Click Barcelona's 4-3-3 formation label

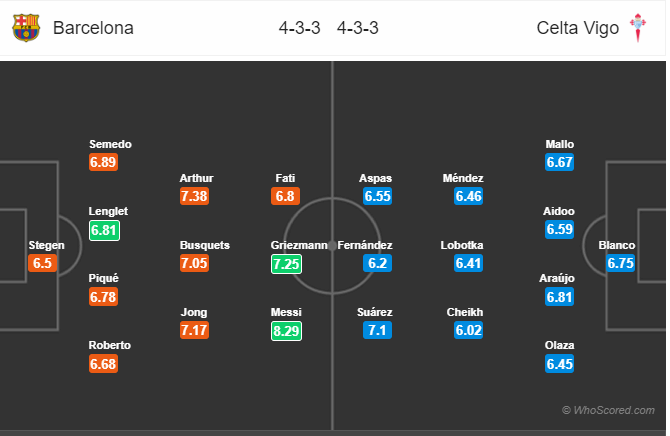[300, 28]
